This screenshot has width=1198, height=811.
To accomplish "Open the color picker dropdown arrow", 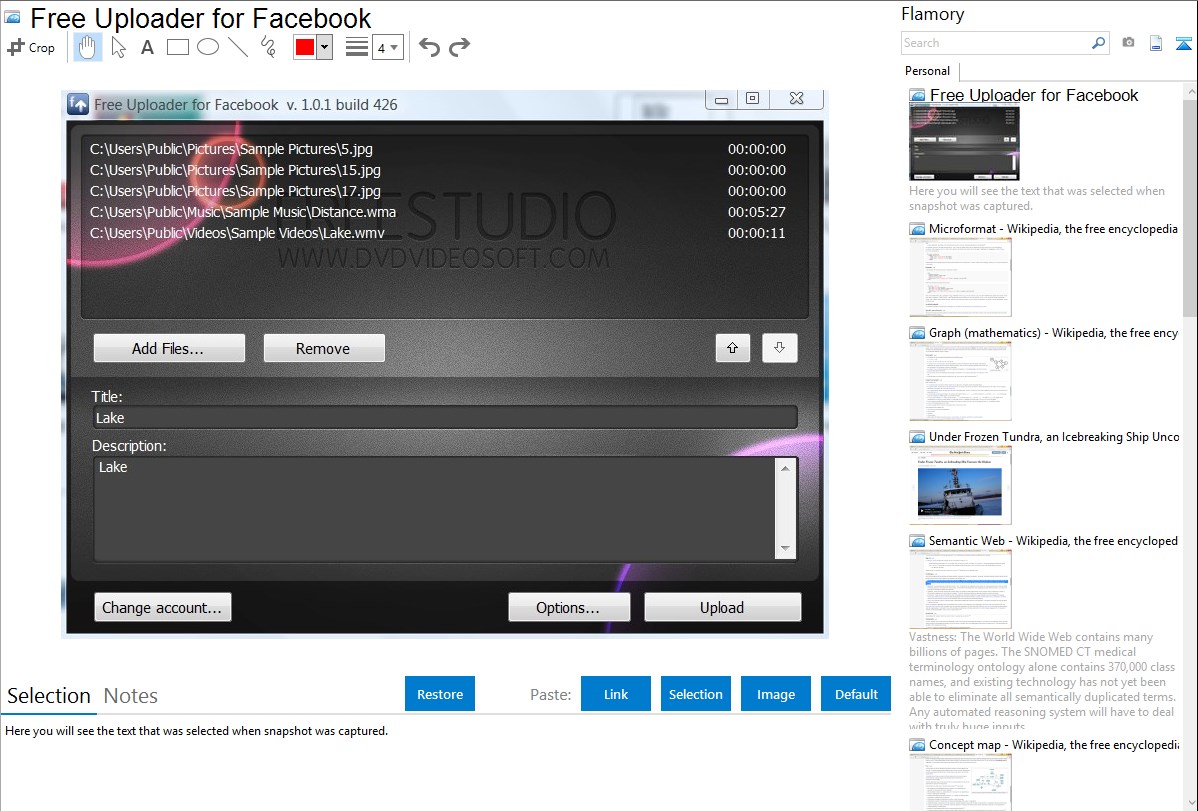I will pos(325,47).
